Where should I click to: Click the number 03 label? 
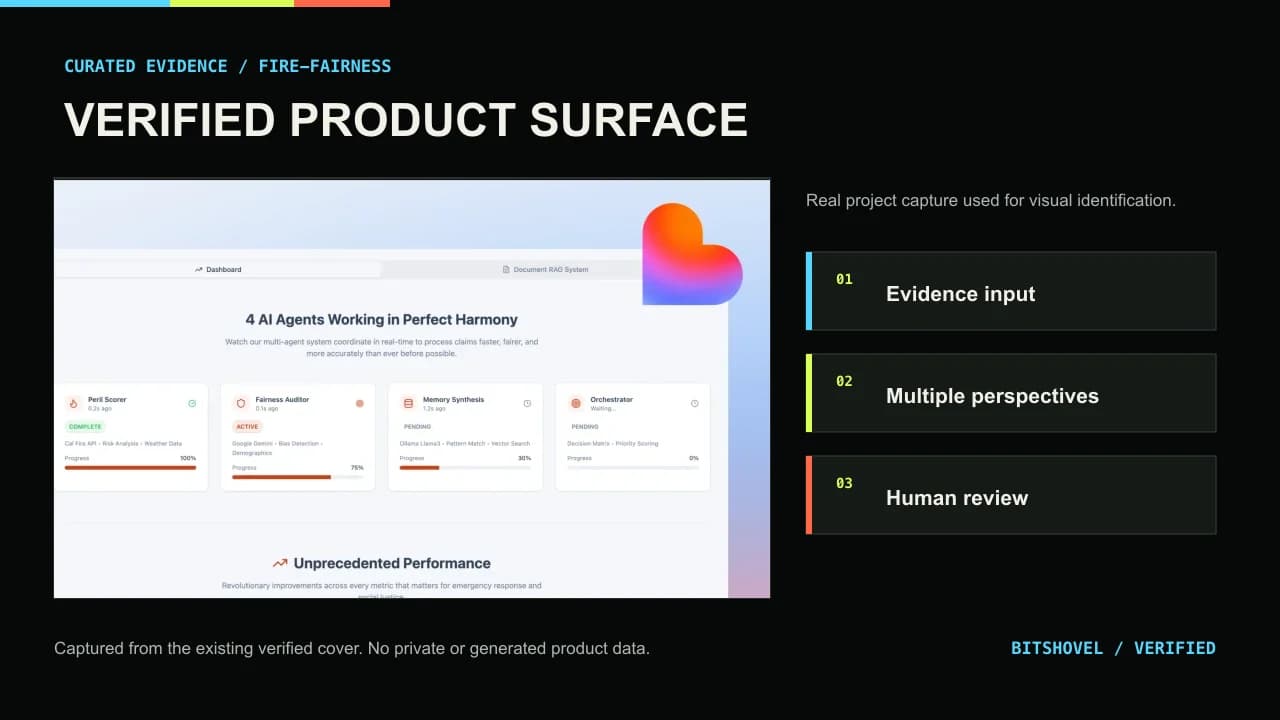(844, 483)
